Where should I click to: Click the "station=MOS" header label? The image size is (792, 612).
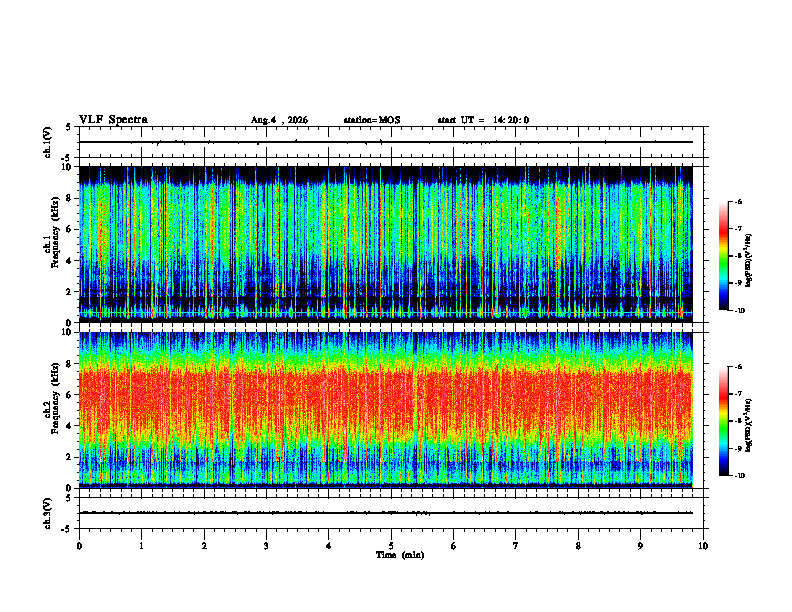tap(372, 120)
